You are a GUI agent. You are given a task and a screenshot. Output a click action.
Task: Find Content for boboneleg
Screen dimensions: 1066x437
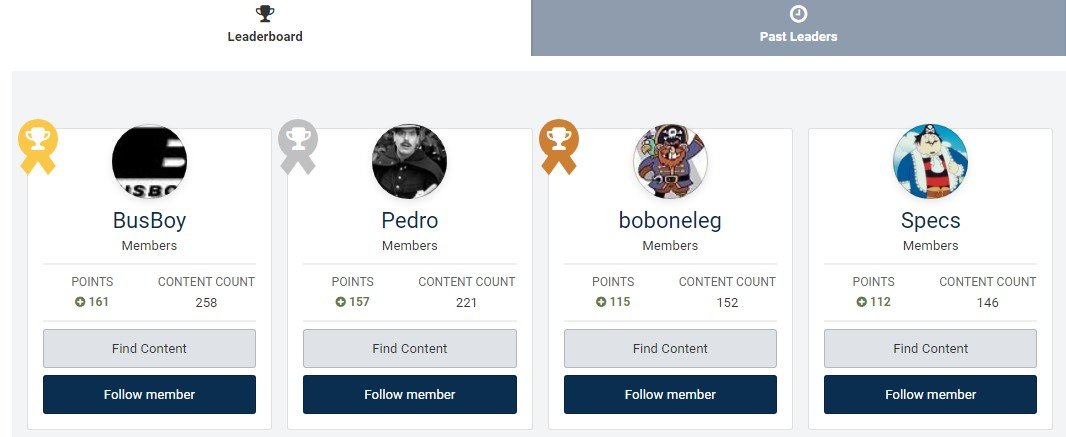pos(670,349)
